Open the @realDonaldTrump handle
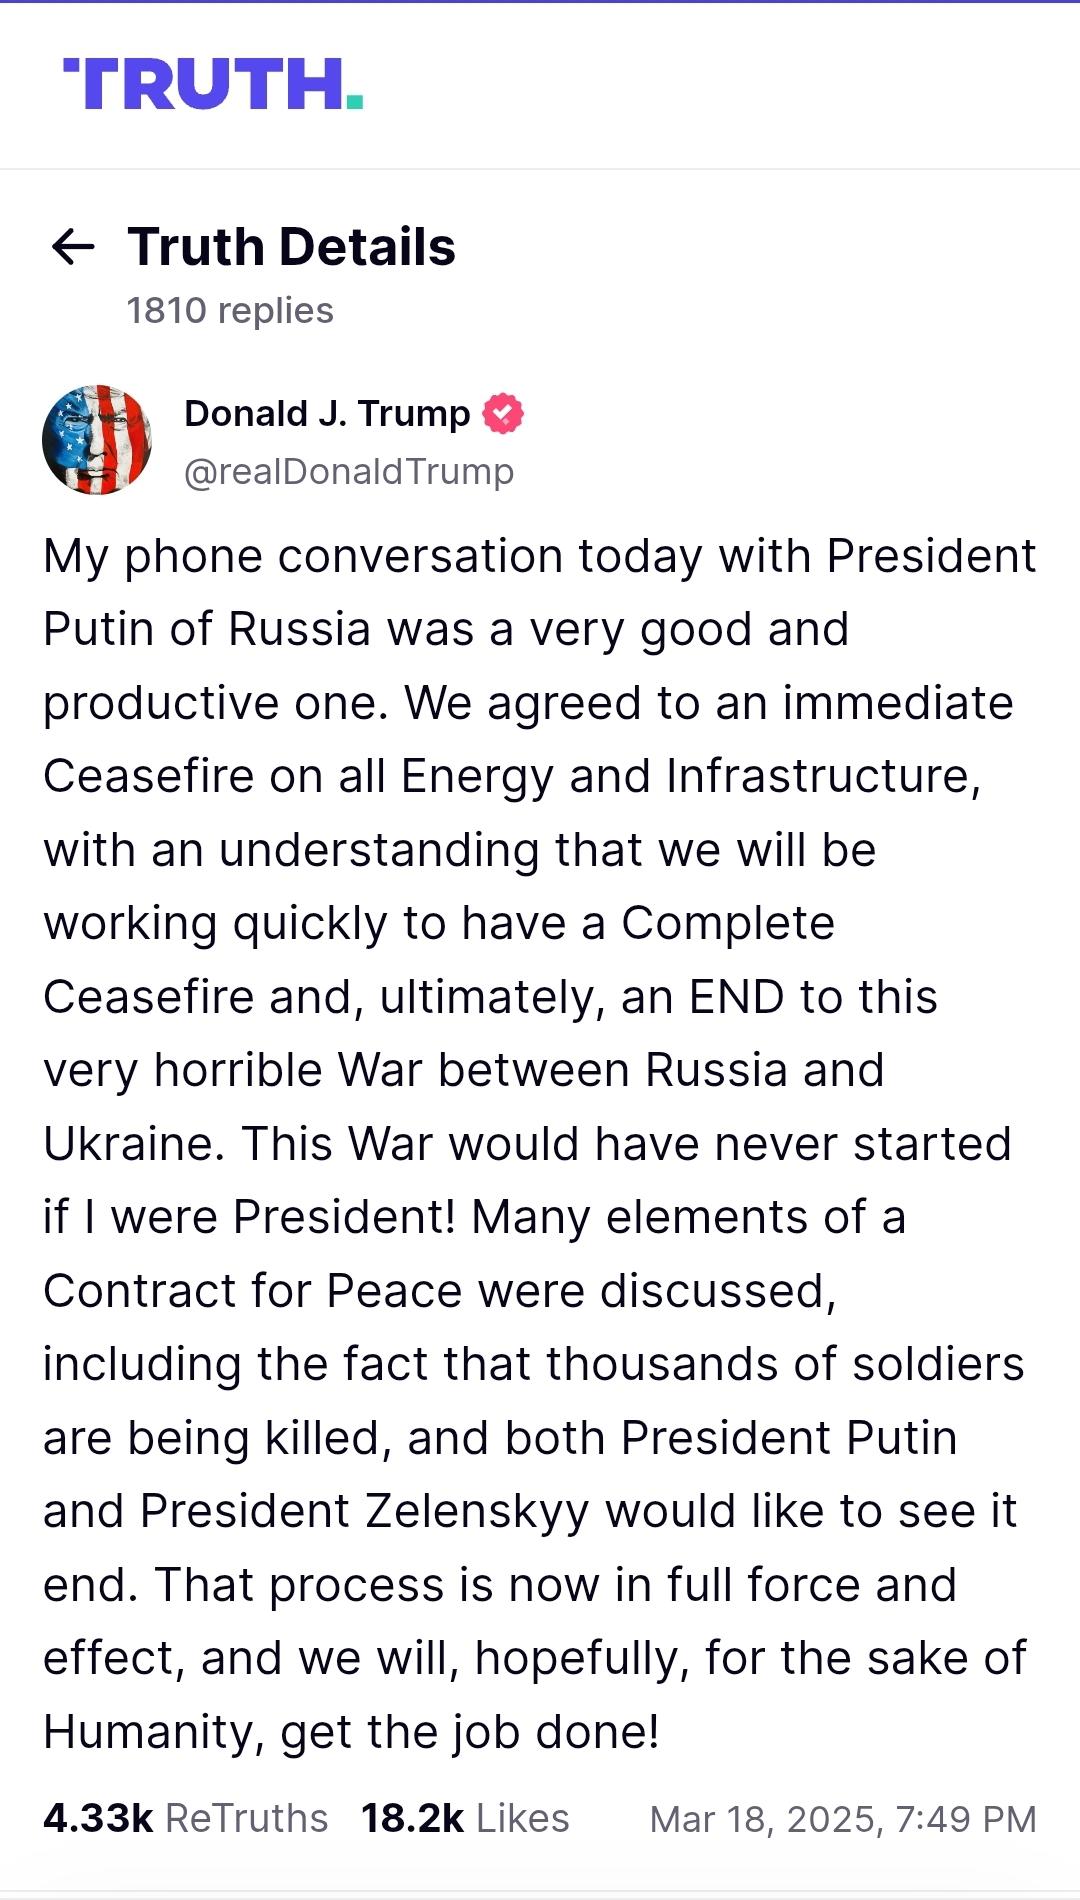Image resolution: width=1080 pixels, height=1900 pixels. [x=349, y=471]
